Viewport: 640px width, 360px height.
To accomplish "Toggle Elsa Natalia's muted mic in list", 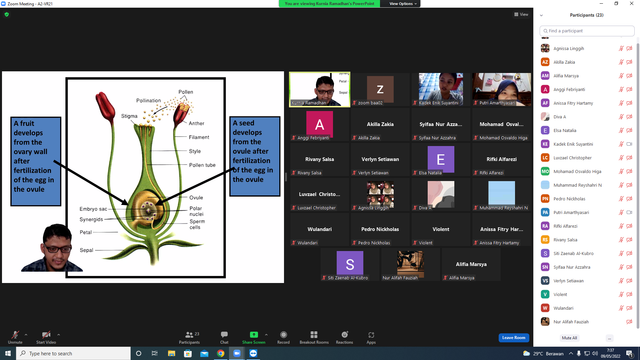I will pos(621,130).
